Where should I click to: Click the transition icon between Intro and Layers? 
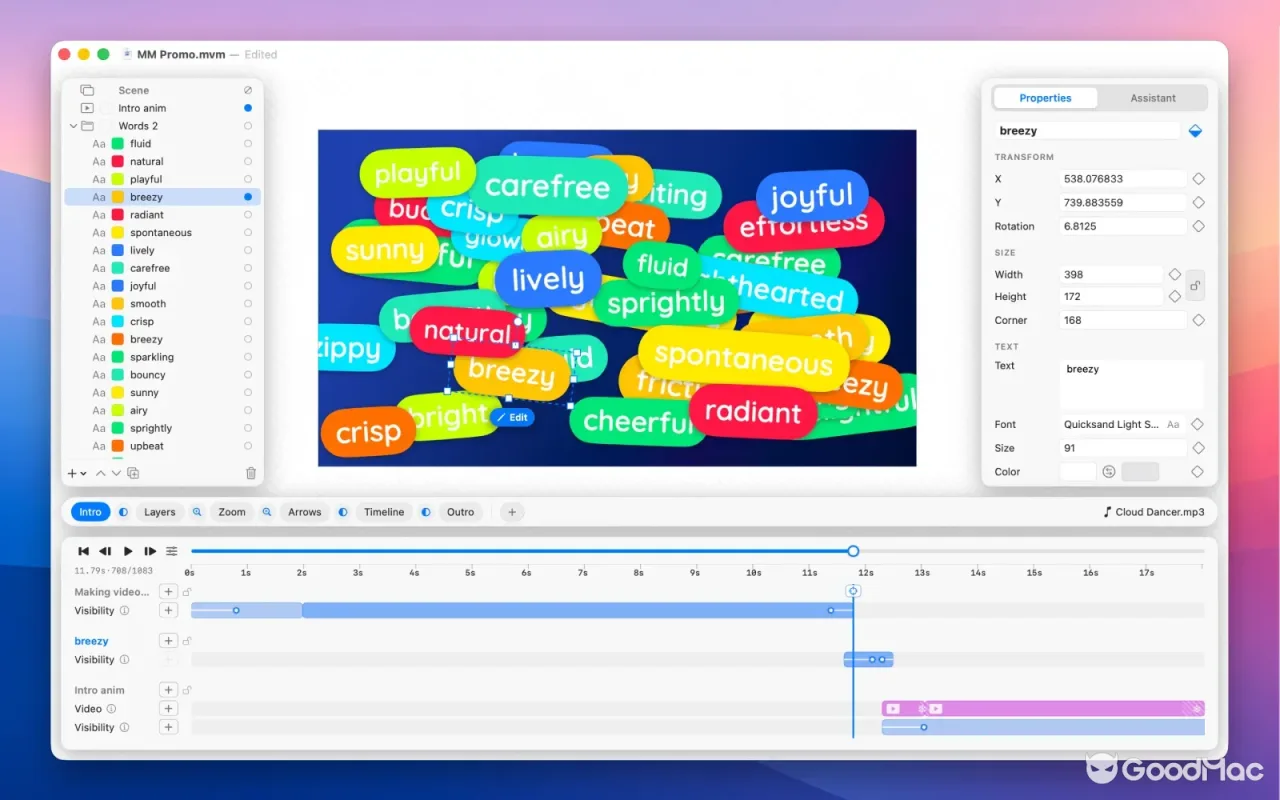coord(124,512)
